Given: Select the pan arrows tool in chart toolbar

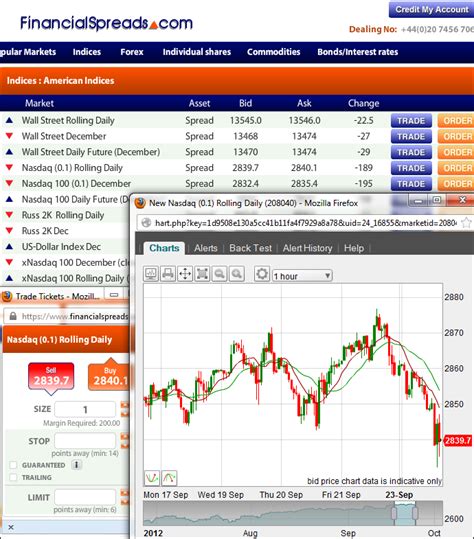Looking at the screenshot, I should (x=185, y=274).
